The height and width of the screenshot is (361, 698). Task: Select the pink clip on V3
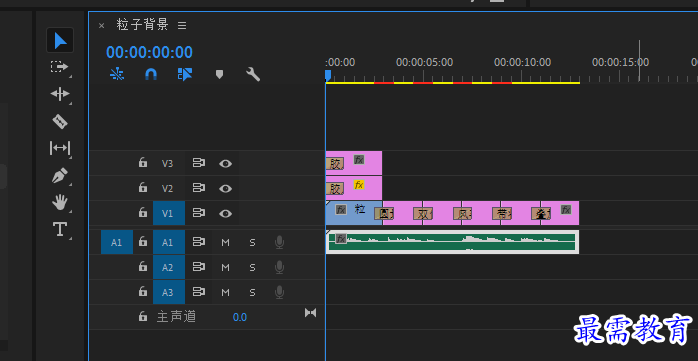(x=354, y=163)
